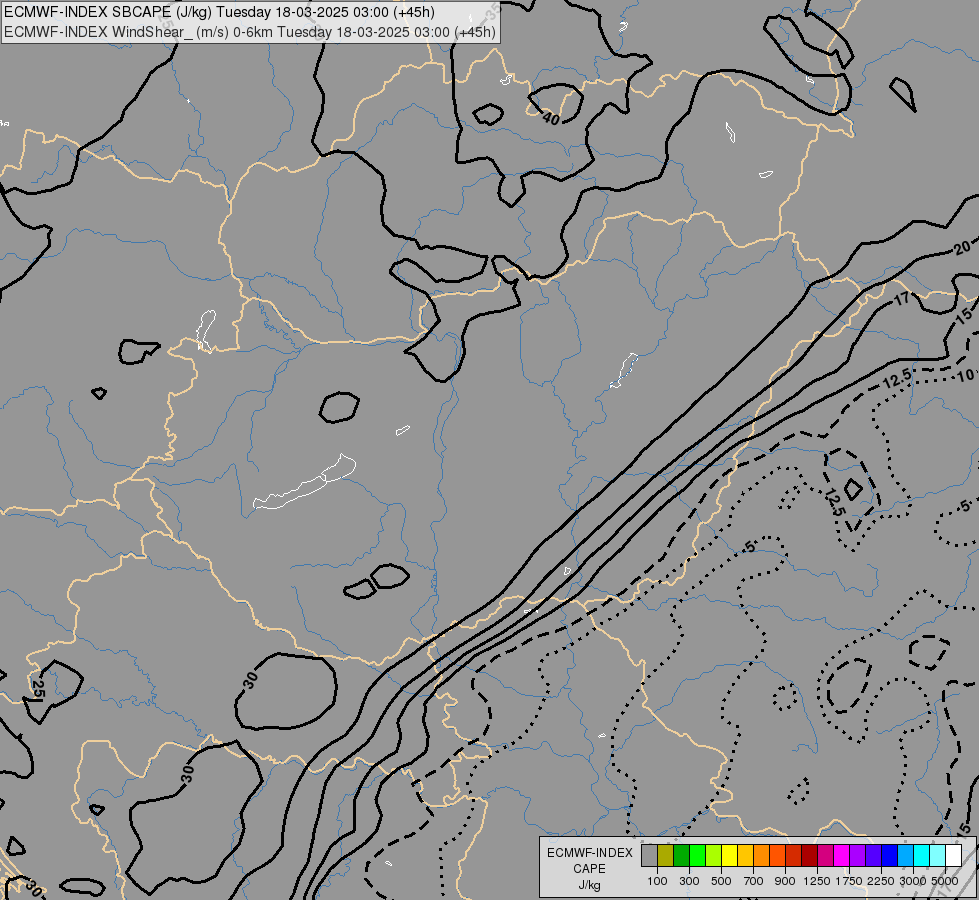Screen dimensions: 979x900
Task: Click the 300 legend tick label
Action: point(689,881)
